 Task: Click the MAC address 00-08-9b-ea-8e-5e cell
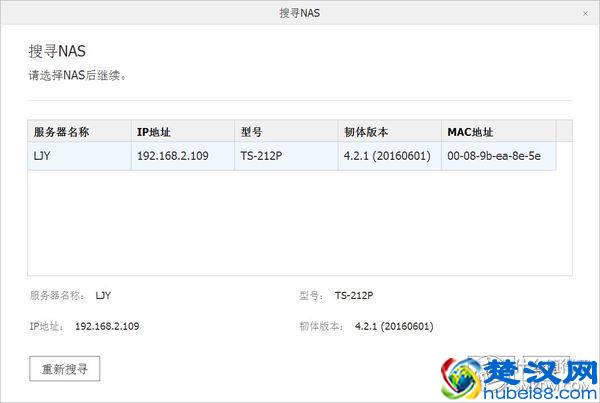[x=493, y=156]
